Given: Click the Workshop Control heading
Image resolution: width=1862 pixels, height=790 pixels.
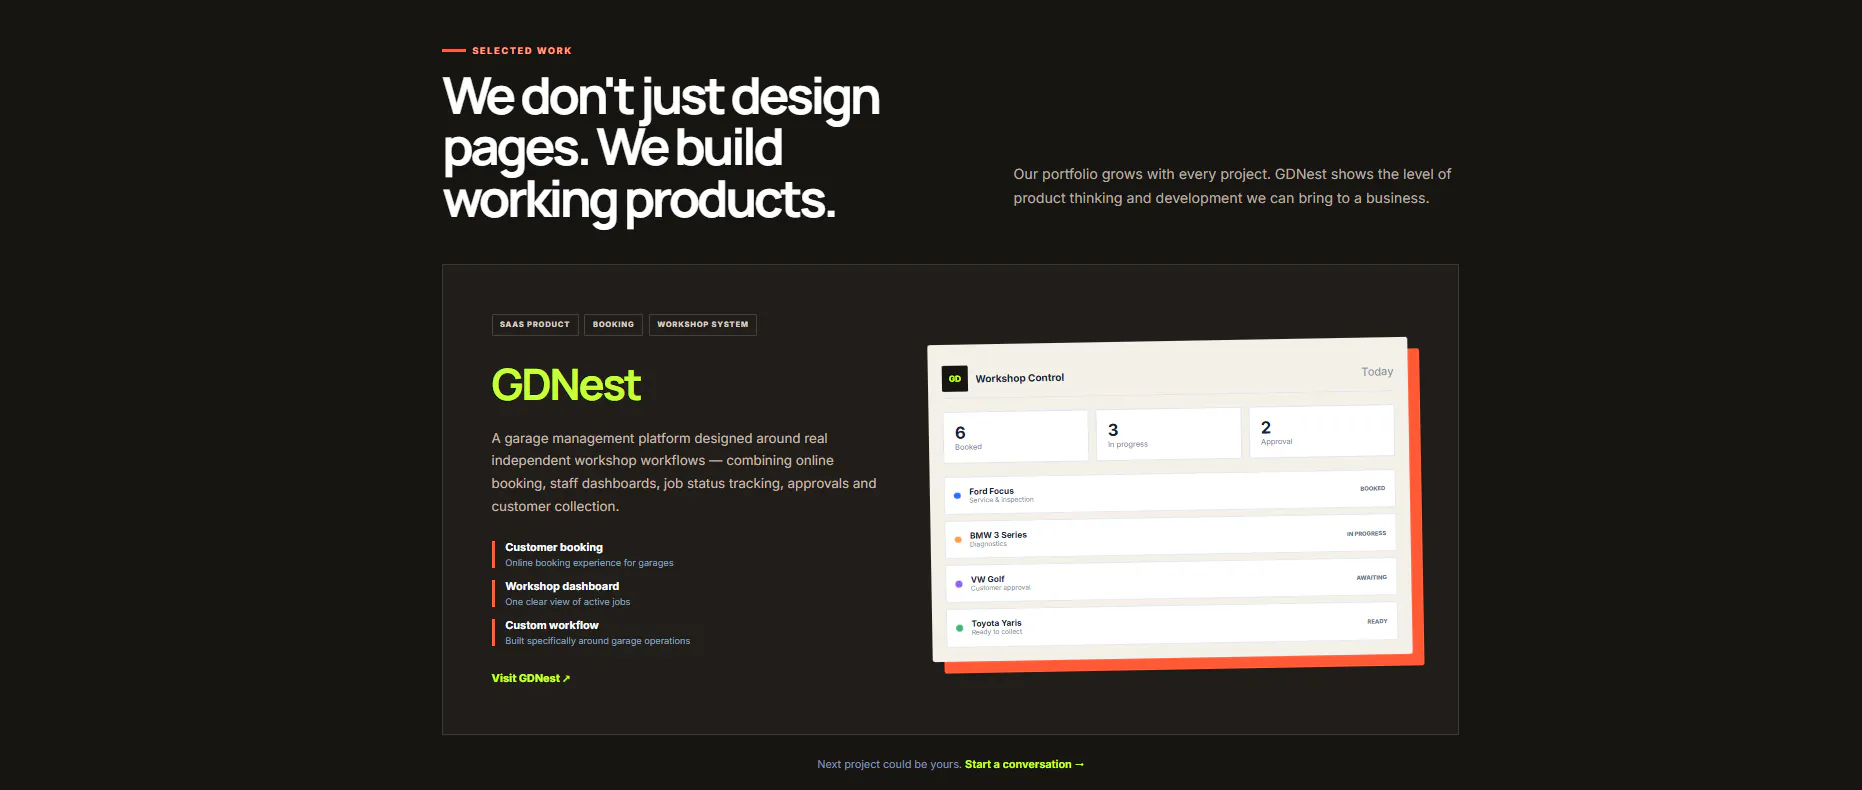Looking at the screenshot, I should coord(1019,378).
